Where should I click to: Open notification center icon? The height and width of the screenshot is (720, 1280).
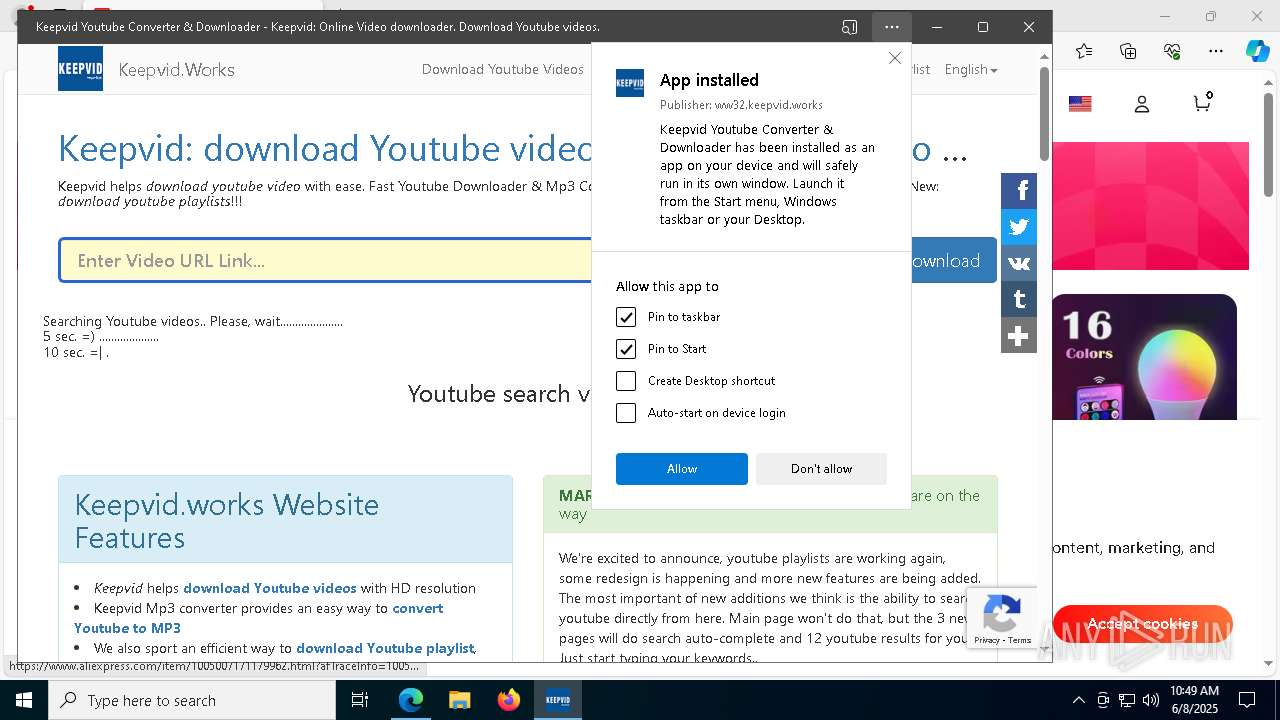(x=1248, y=700)
